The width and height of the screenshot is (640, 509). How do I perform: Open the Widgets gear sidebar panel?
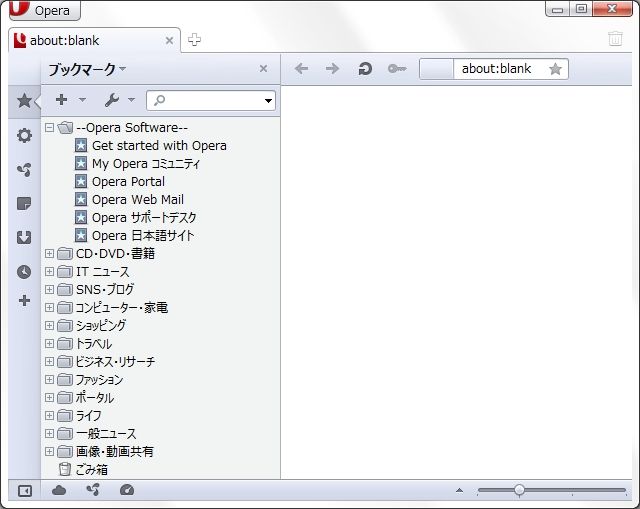click(x=24, y=135)
